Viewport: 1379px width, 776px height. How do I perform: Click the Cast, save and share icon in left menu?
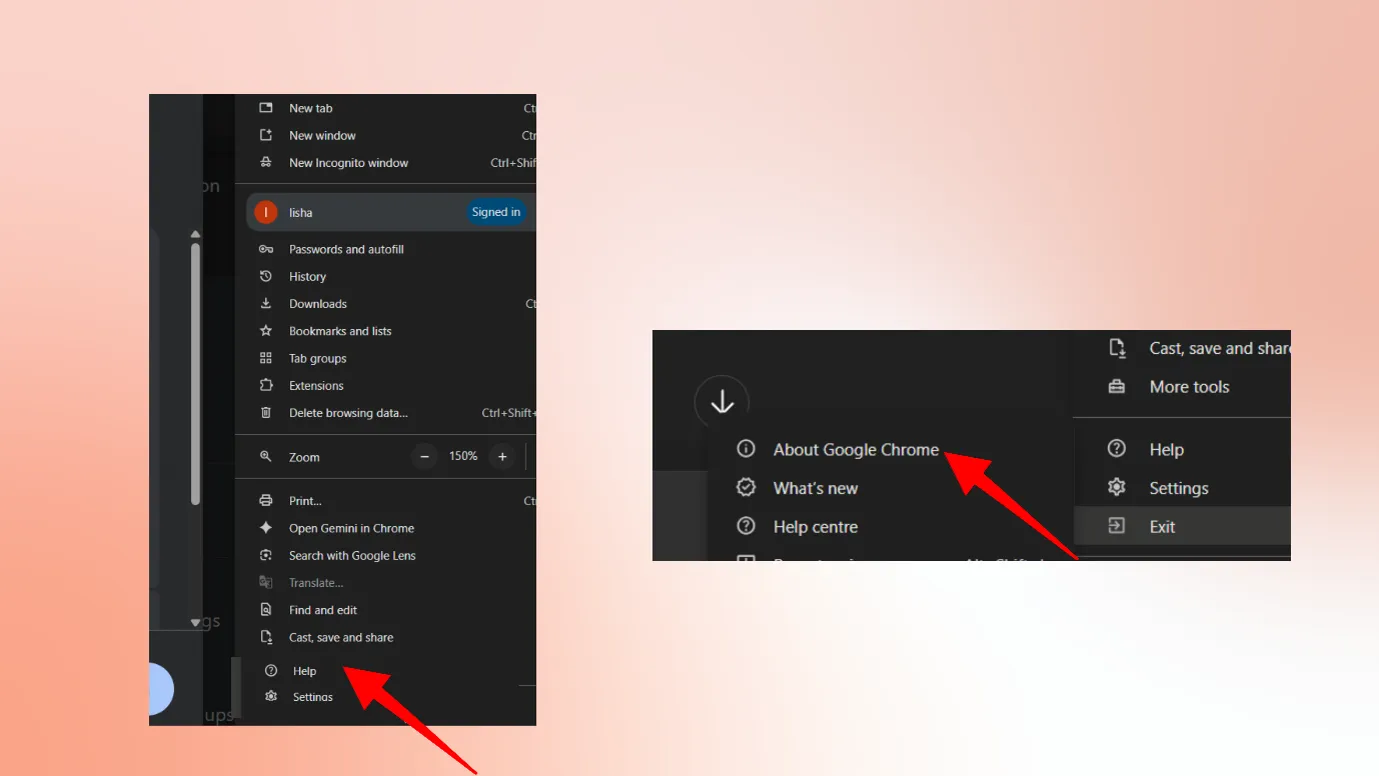266,637
